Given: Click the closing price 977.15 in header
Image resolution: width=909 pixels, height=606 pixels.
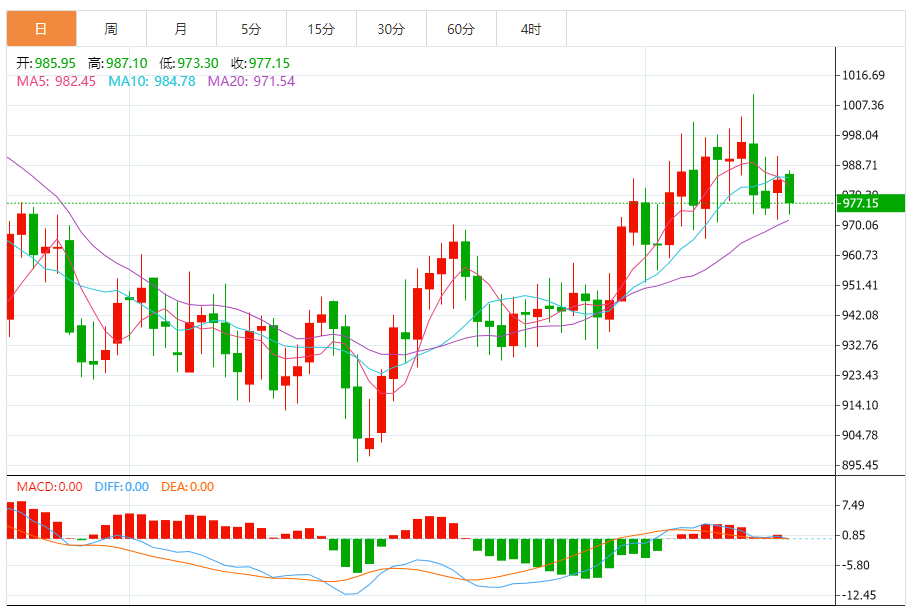Looking at the screenshot, I should click(x=270, y=63).
